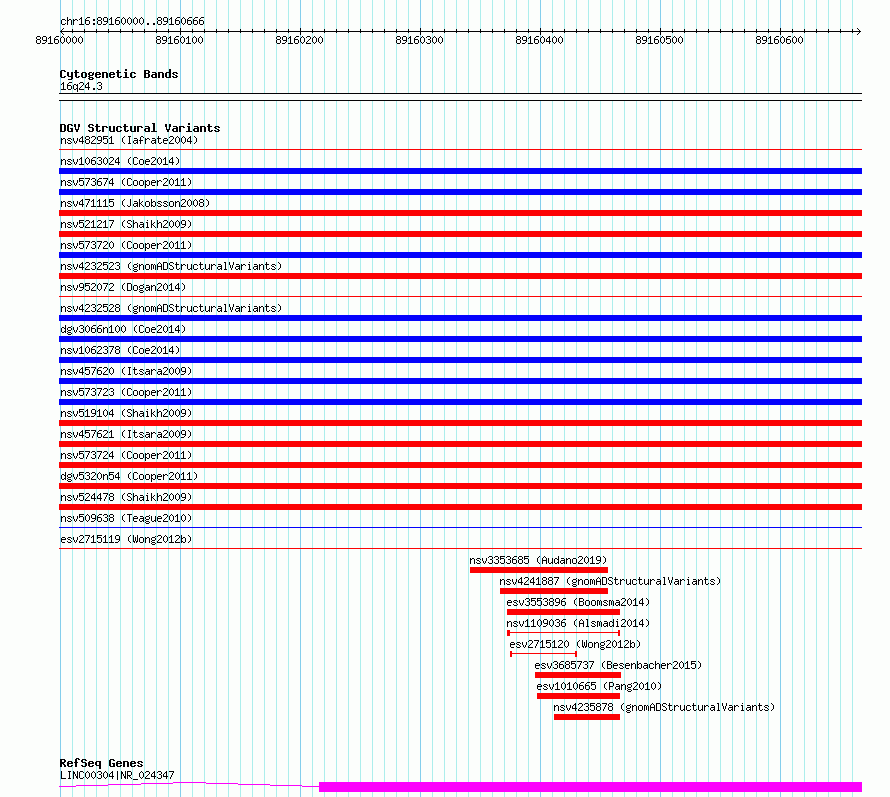Open dgv3066n100 (Coe2014) label
Viewport: 890px width, 797px height.
pyautogui.click(x=123, y=329)
